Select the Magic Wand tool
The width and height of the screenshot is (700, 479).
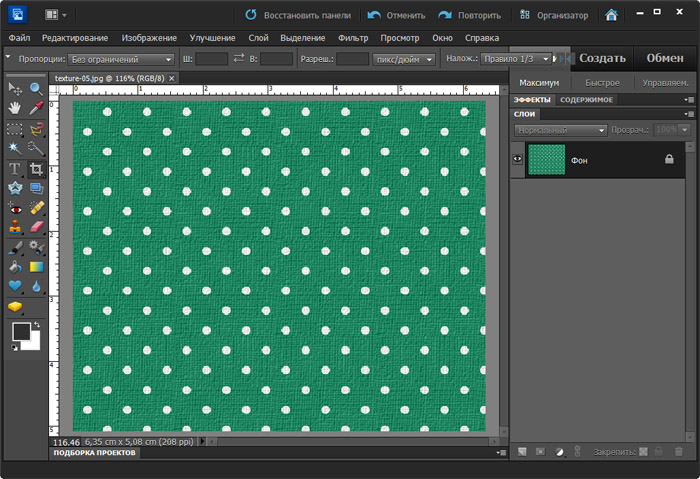click(x=15, y=148)
